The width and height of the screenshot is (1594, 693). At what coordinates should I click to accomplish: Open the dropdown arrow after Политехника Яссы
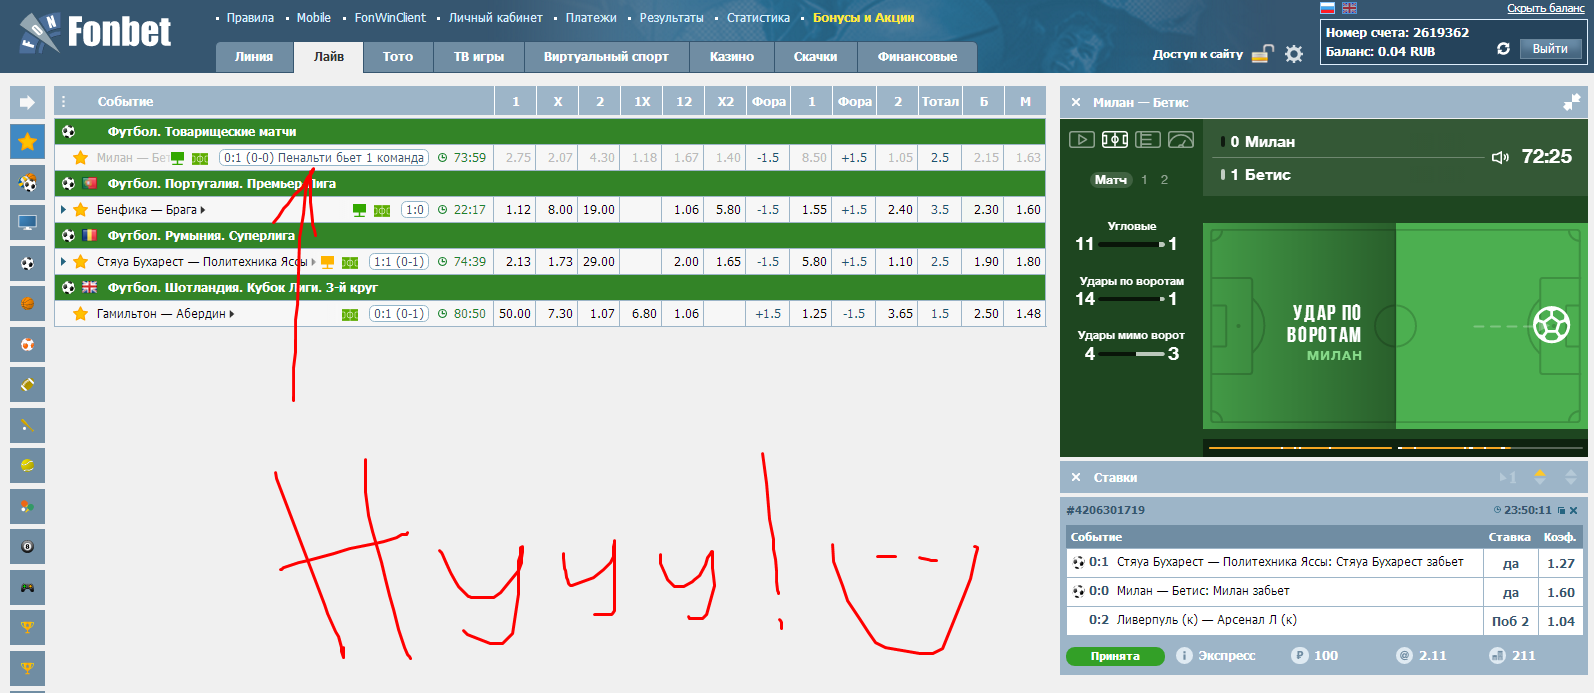pyautogui.click(x=313, y=262)
